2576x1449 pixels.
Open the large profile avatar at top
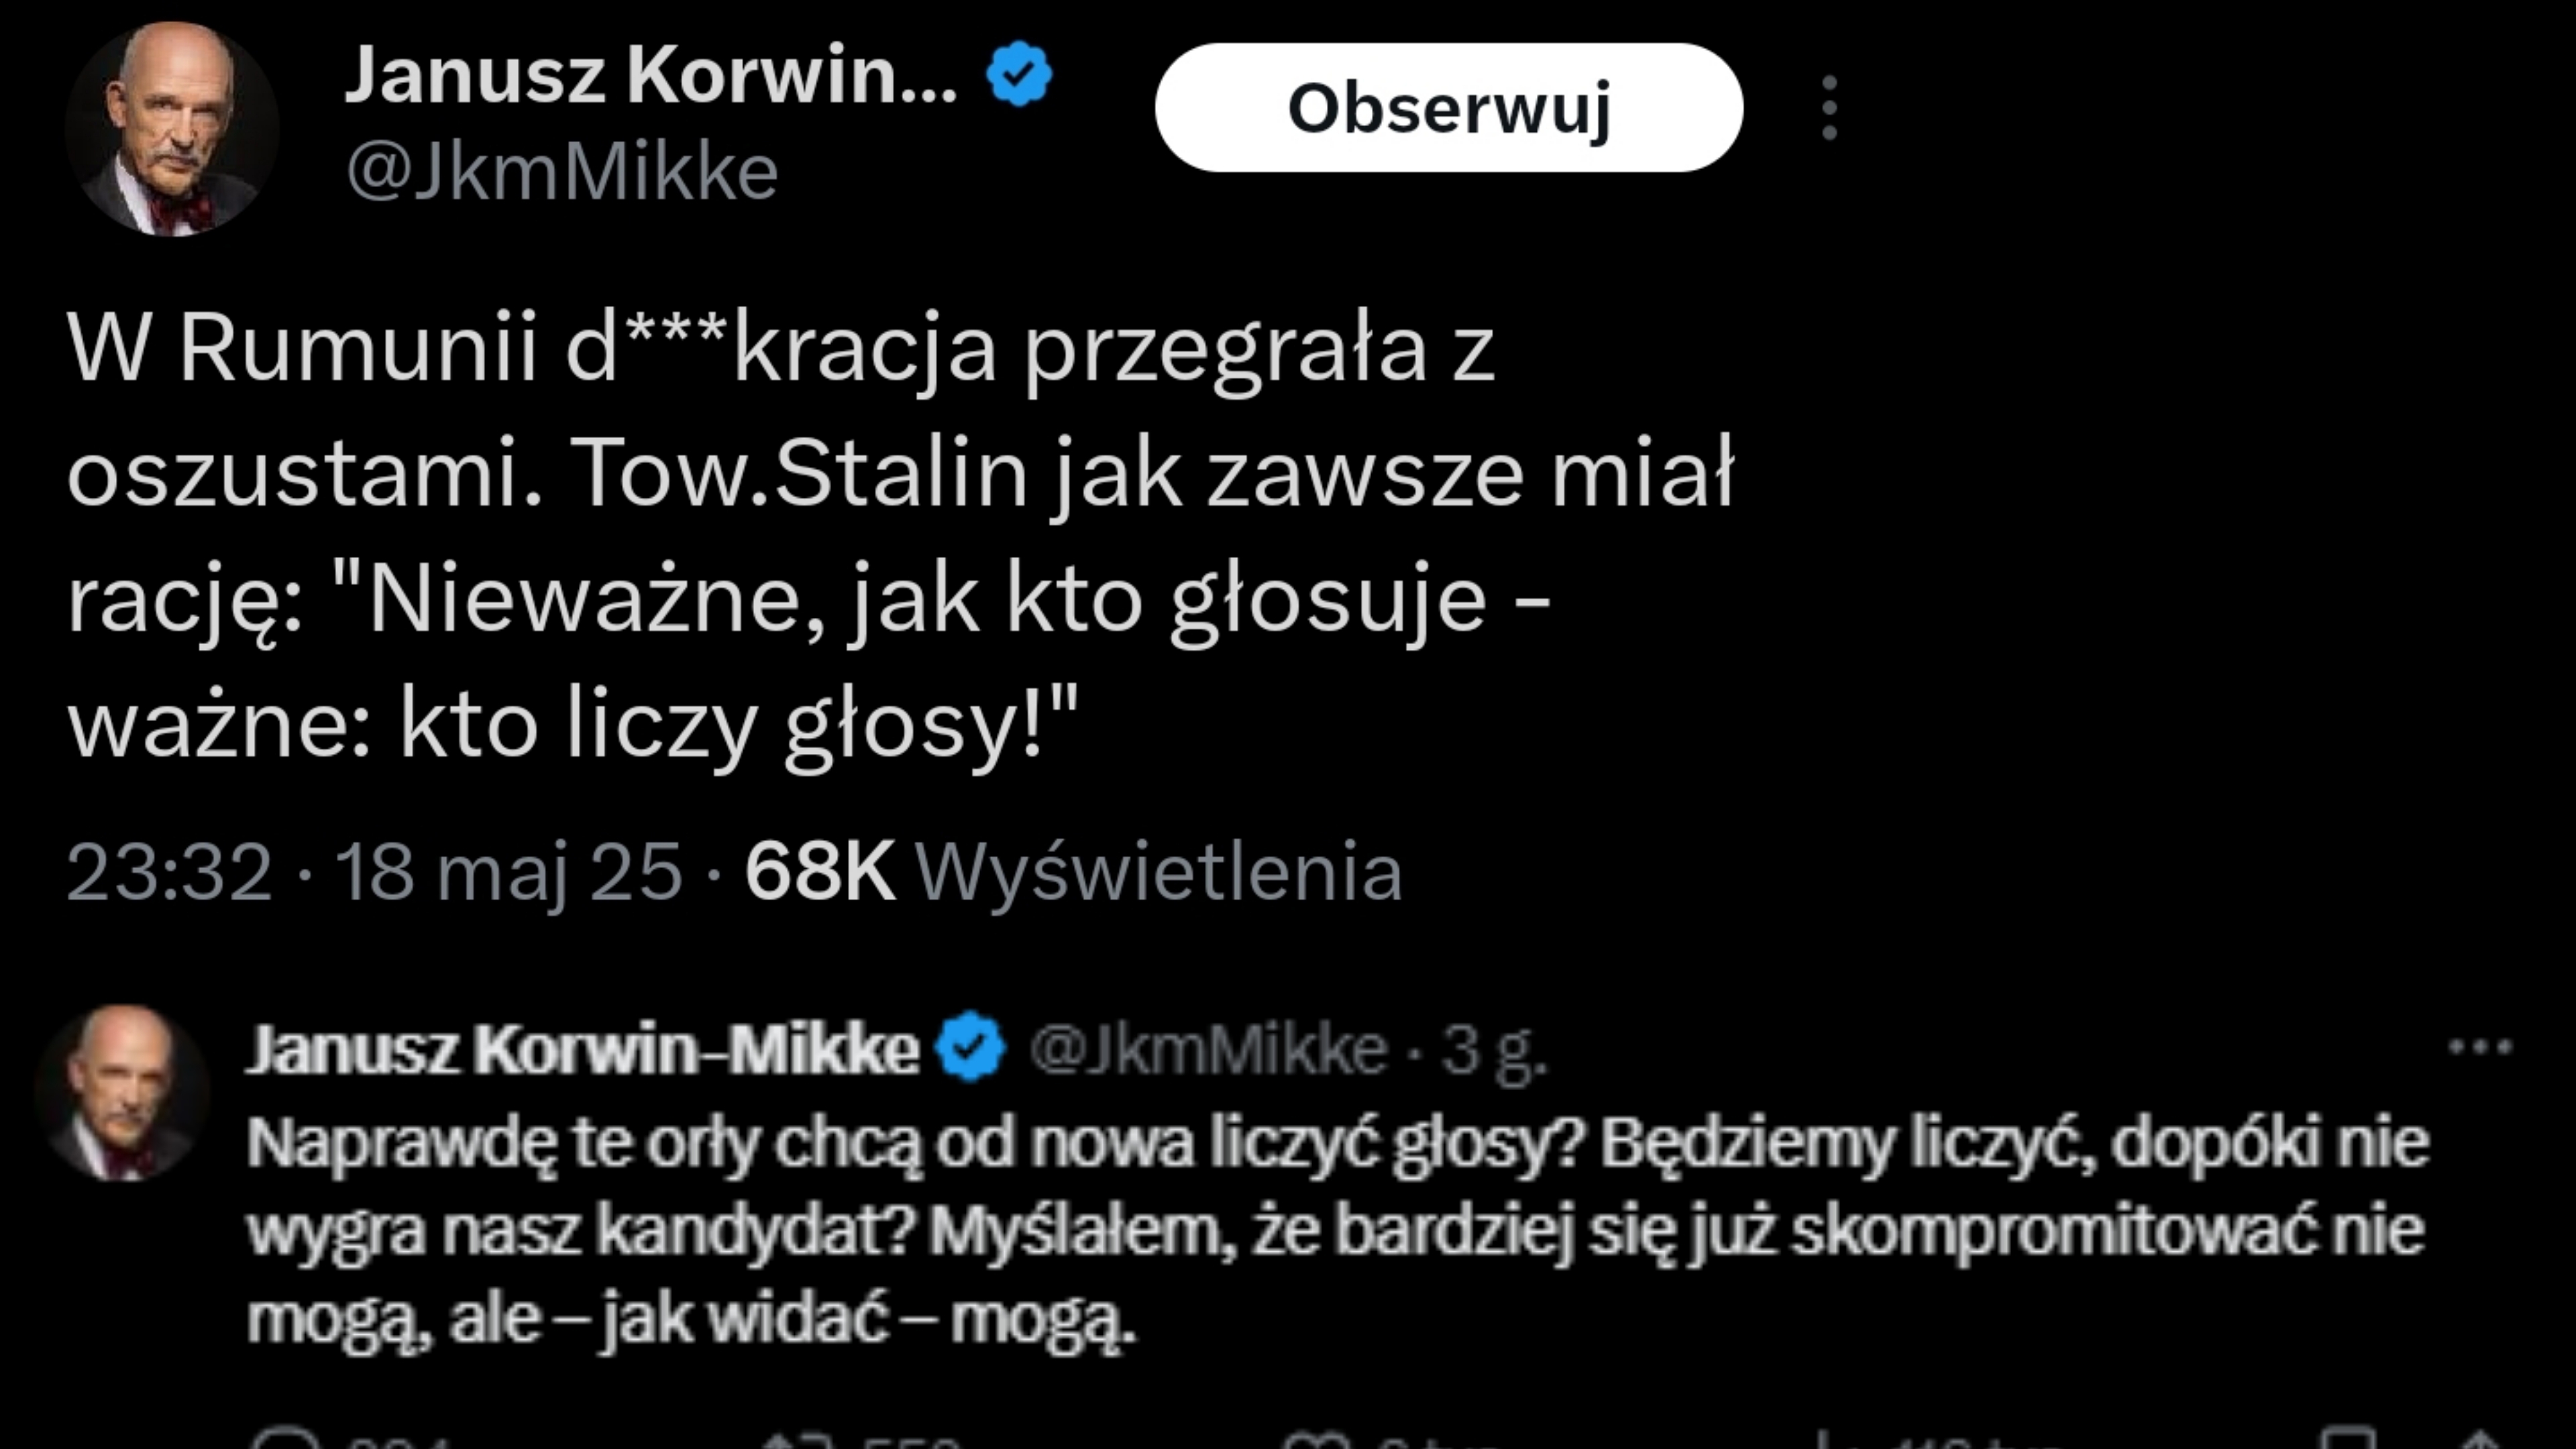pos(171,129)
